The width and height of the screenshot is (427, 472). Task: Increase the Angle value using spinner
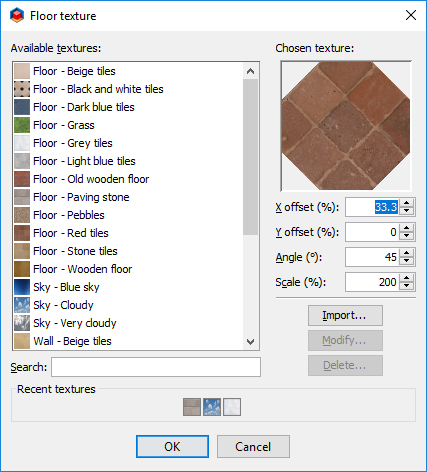point(407,253)
